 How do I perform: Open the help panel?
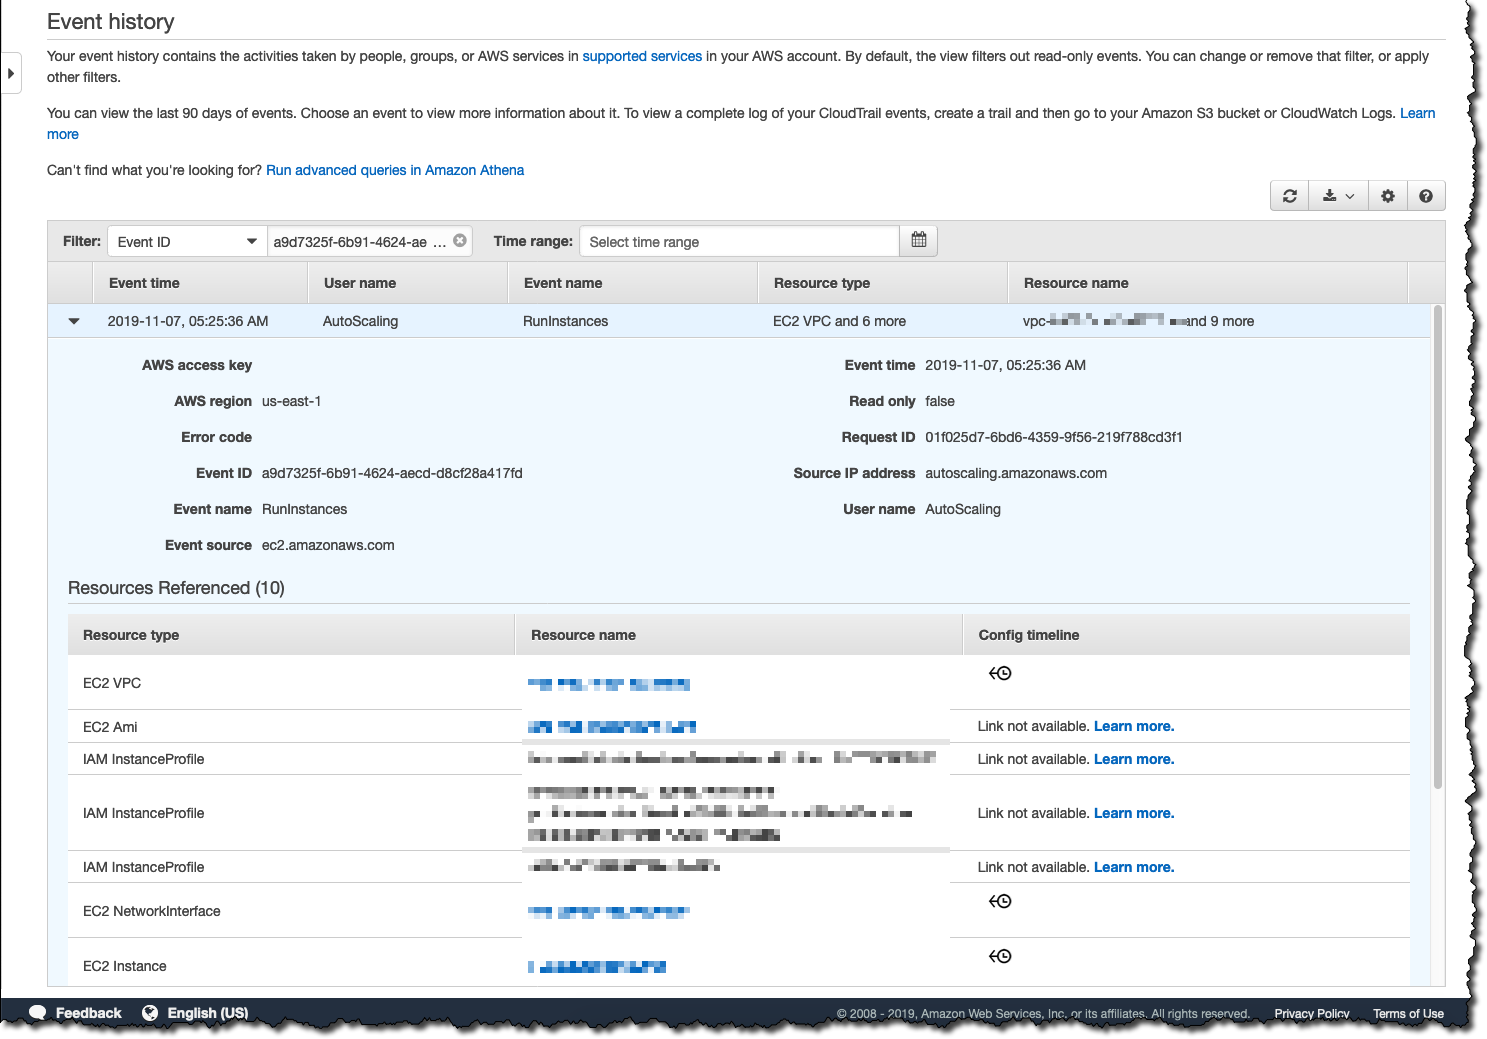pos(1426,195)
